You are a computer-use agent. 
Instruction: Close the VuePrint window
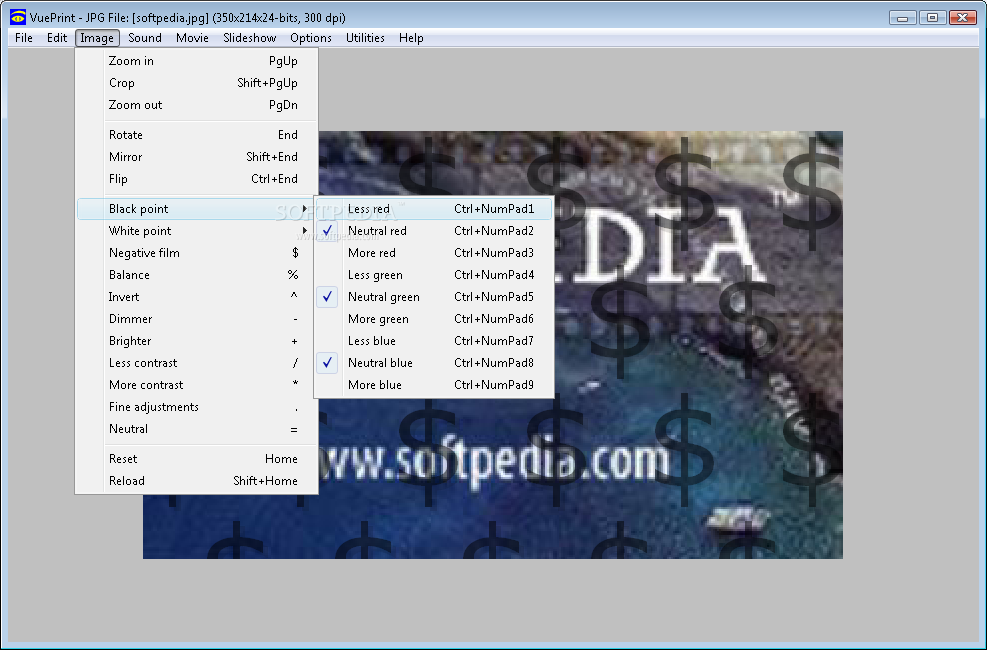tap(962, 18)
